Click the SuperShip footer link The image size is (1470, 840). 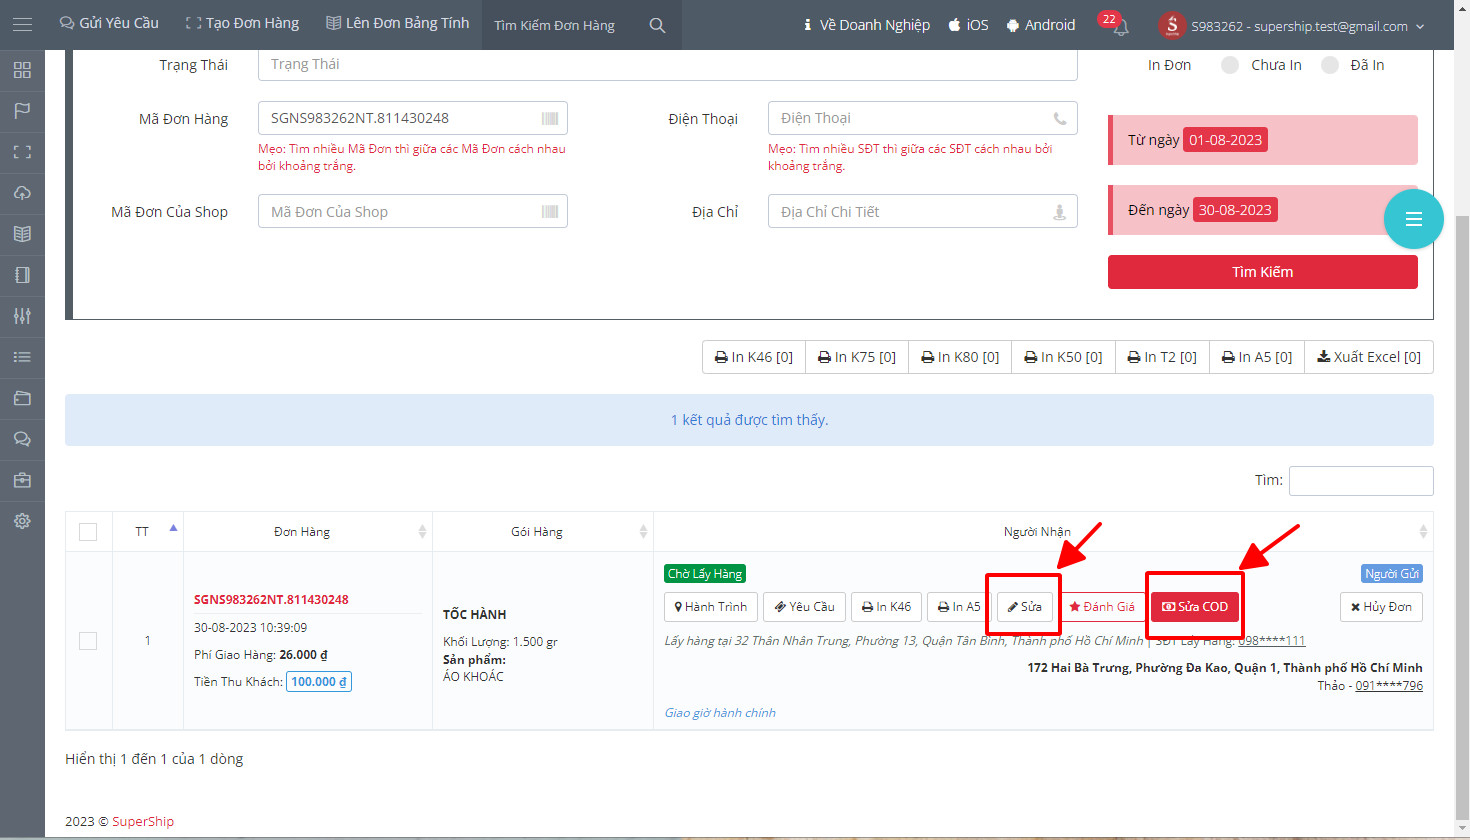(143, 822)
